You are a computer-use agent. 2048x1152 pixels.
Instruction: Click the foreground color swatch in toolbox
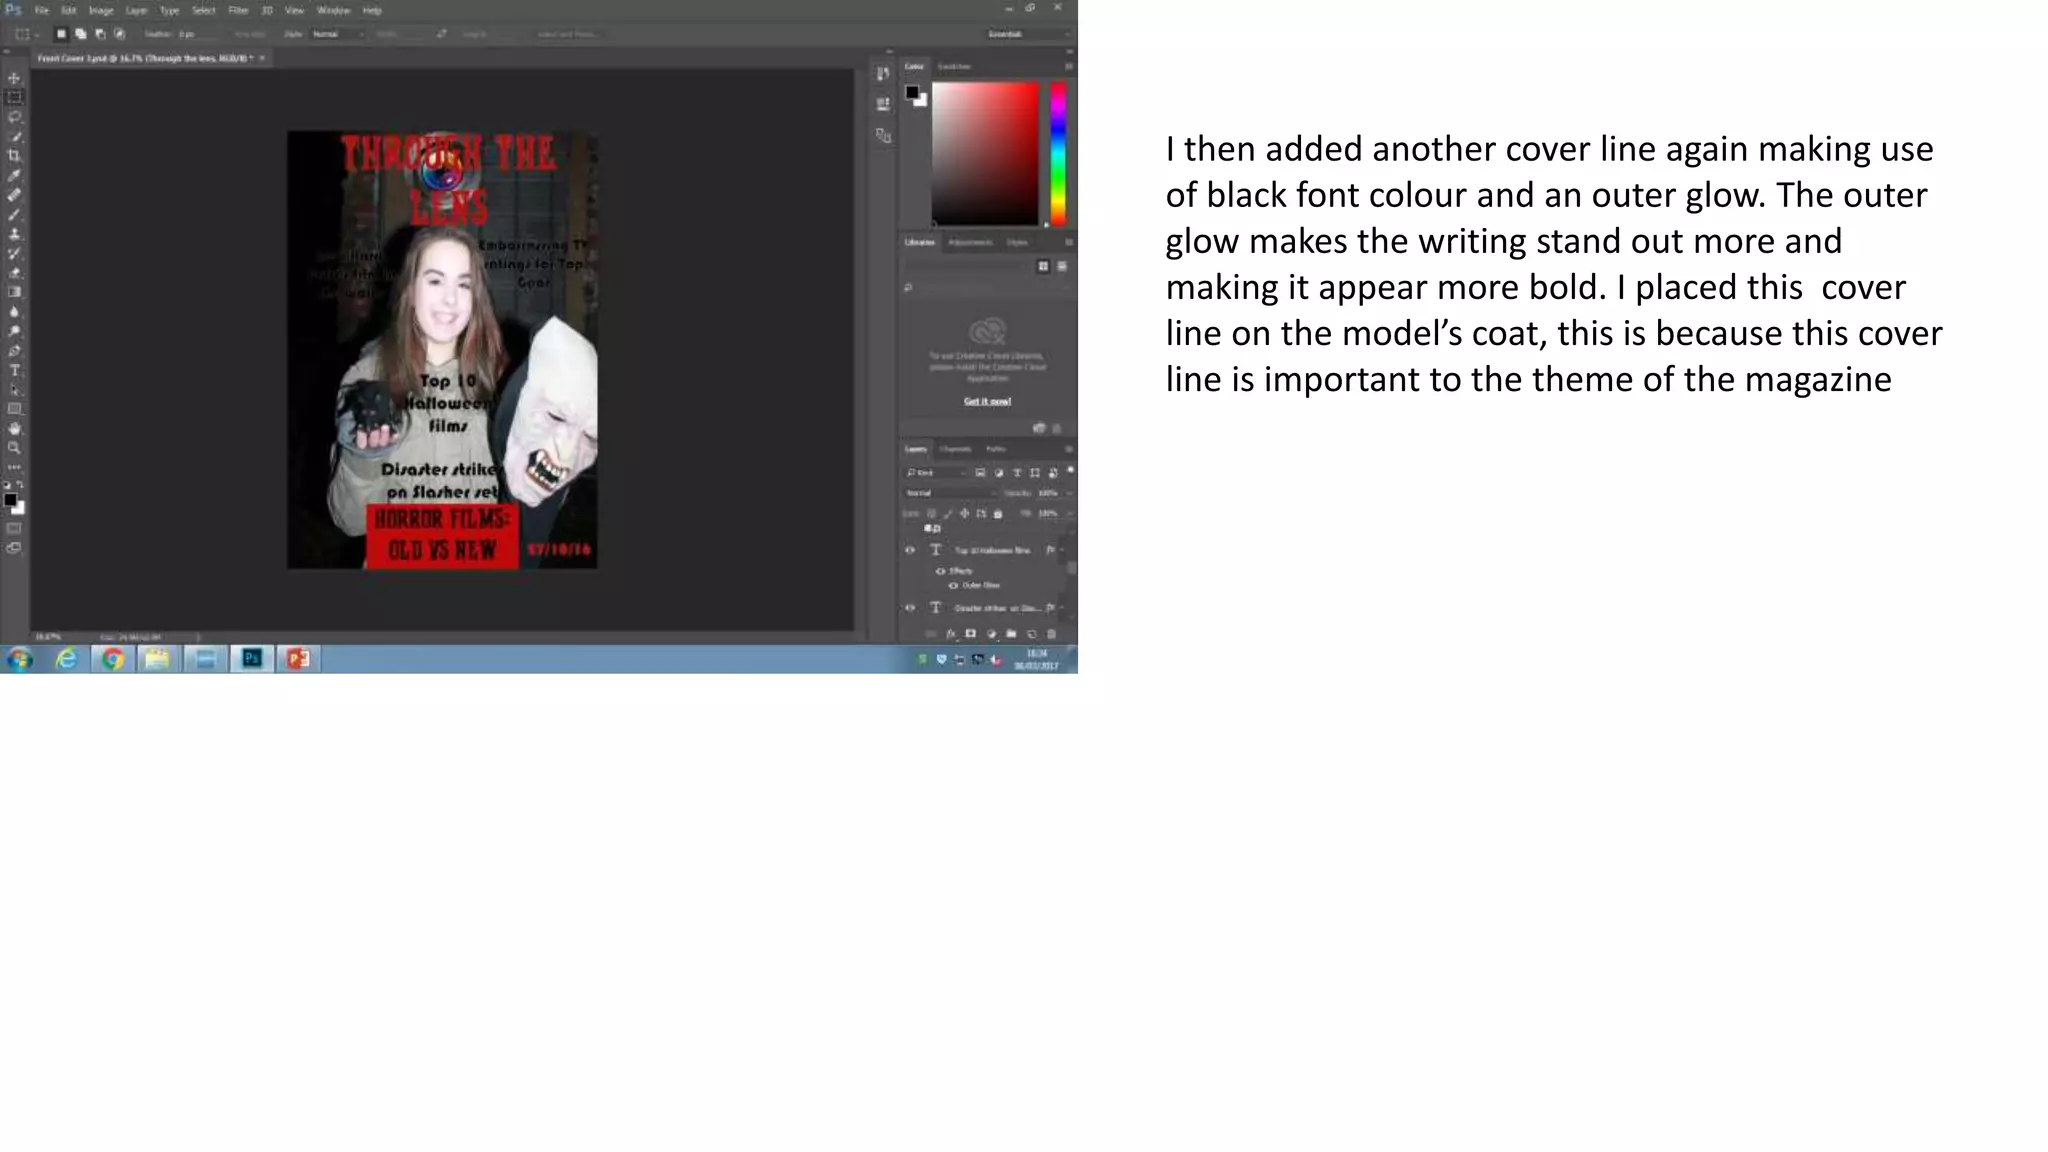pyautogui.click(x=10, y=500)
